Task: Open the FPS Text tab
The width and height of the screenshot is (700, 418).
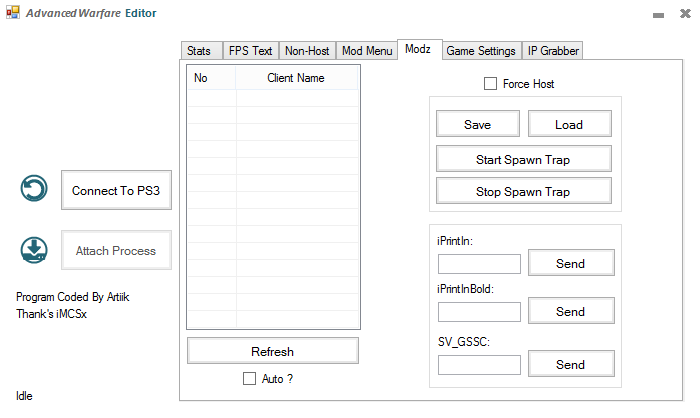Action: (x=250, y=50)
